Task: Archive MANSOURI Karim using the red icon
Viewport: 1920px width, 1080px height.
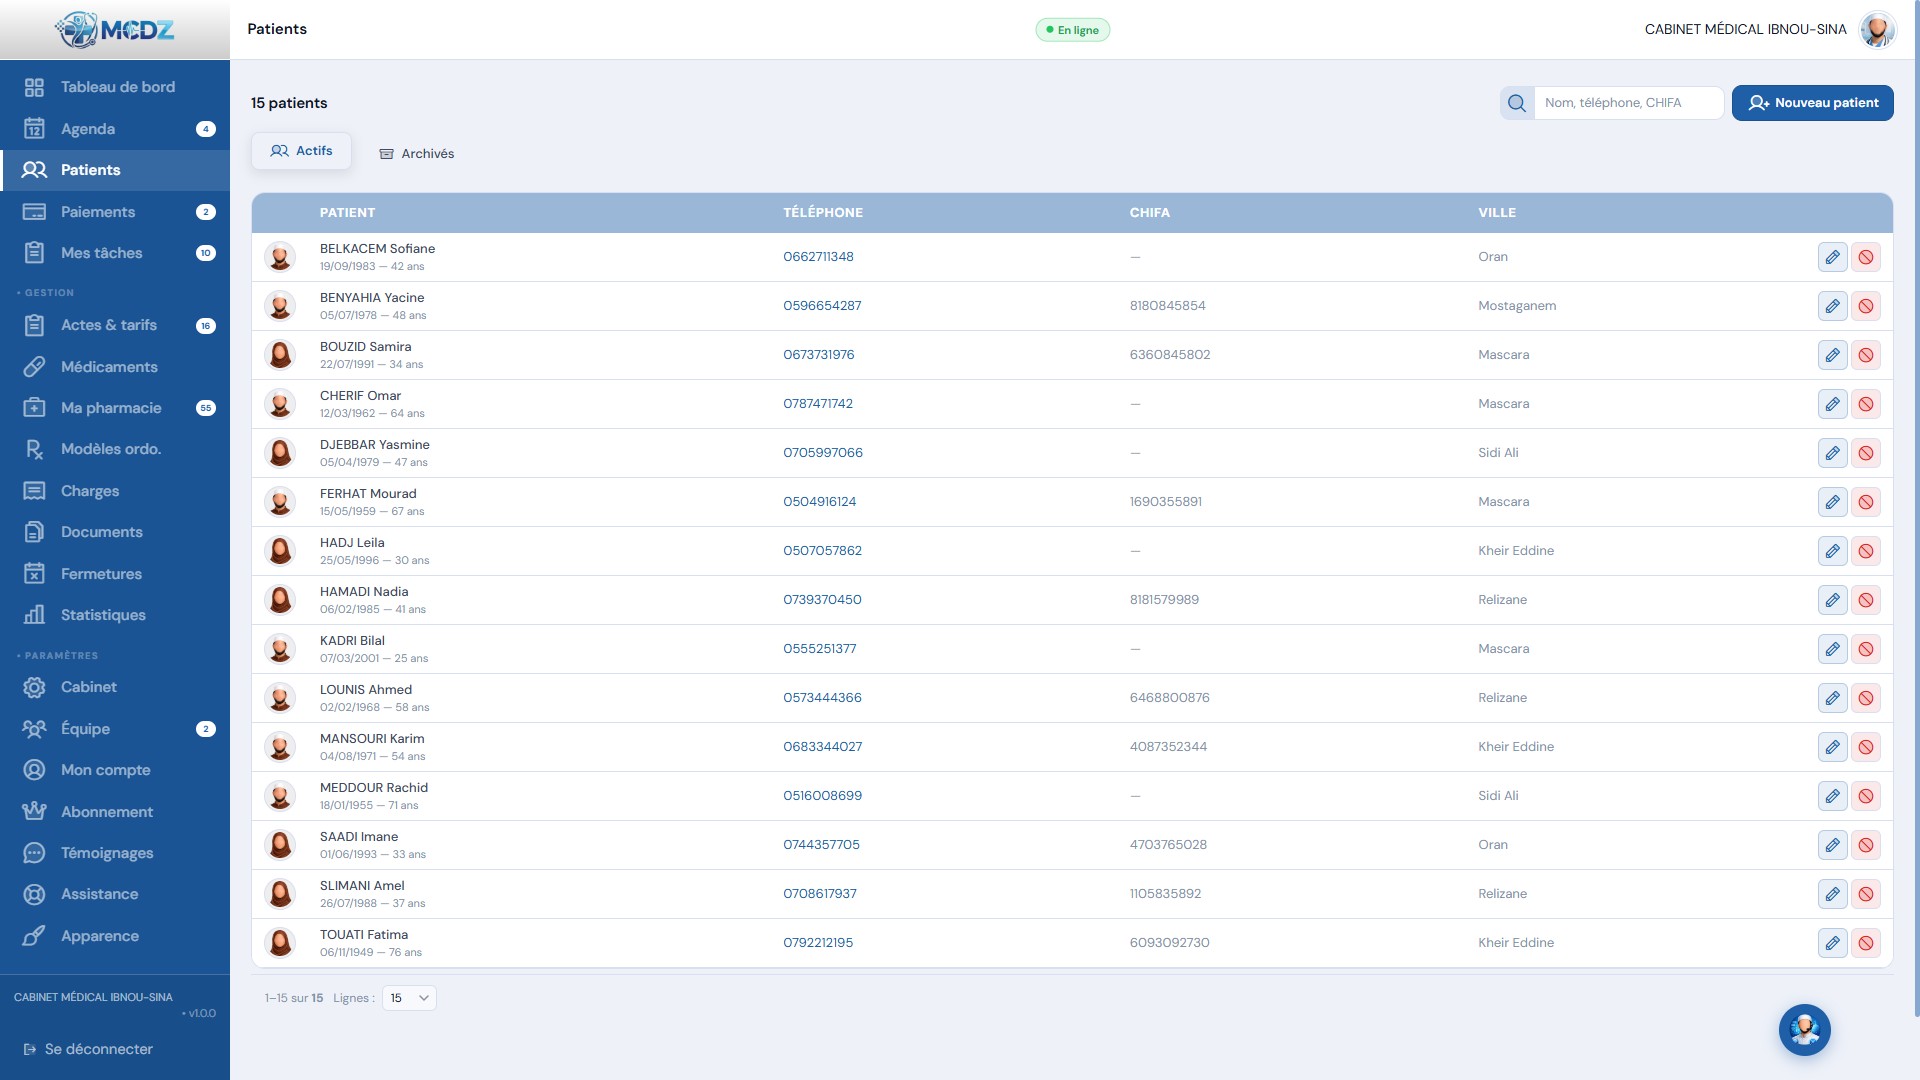Action: coord(1865,747)
